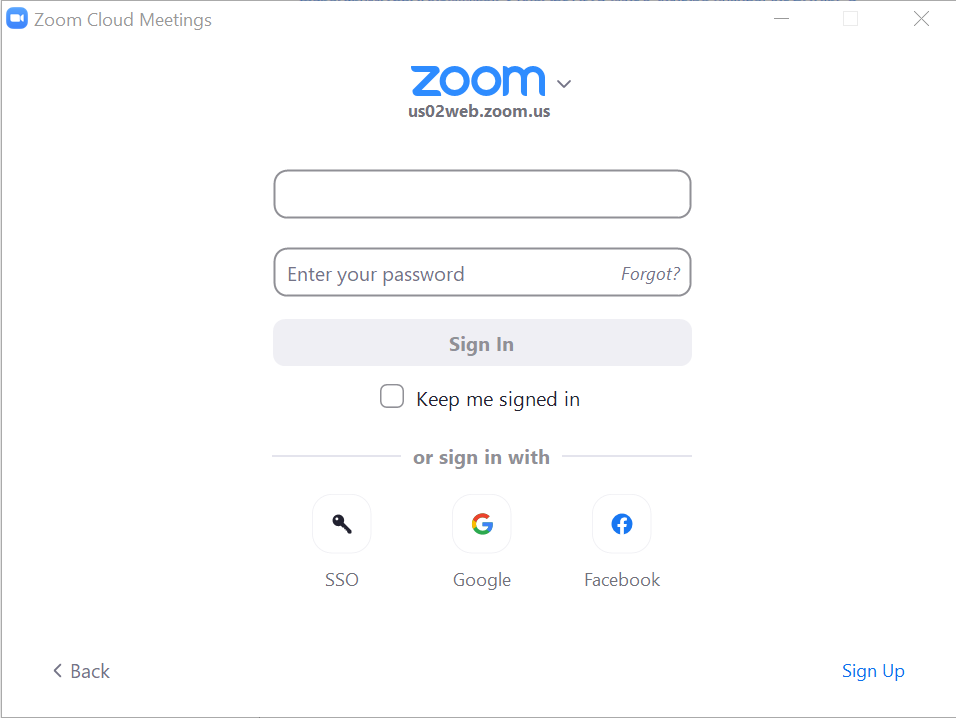This screenshot has width=956, height=718.
Task: Click the SSO label
Action: pos(341,579)
